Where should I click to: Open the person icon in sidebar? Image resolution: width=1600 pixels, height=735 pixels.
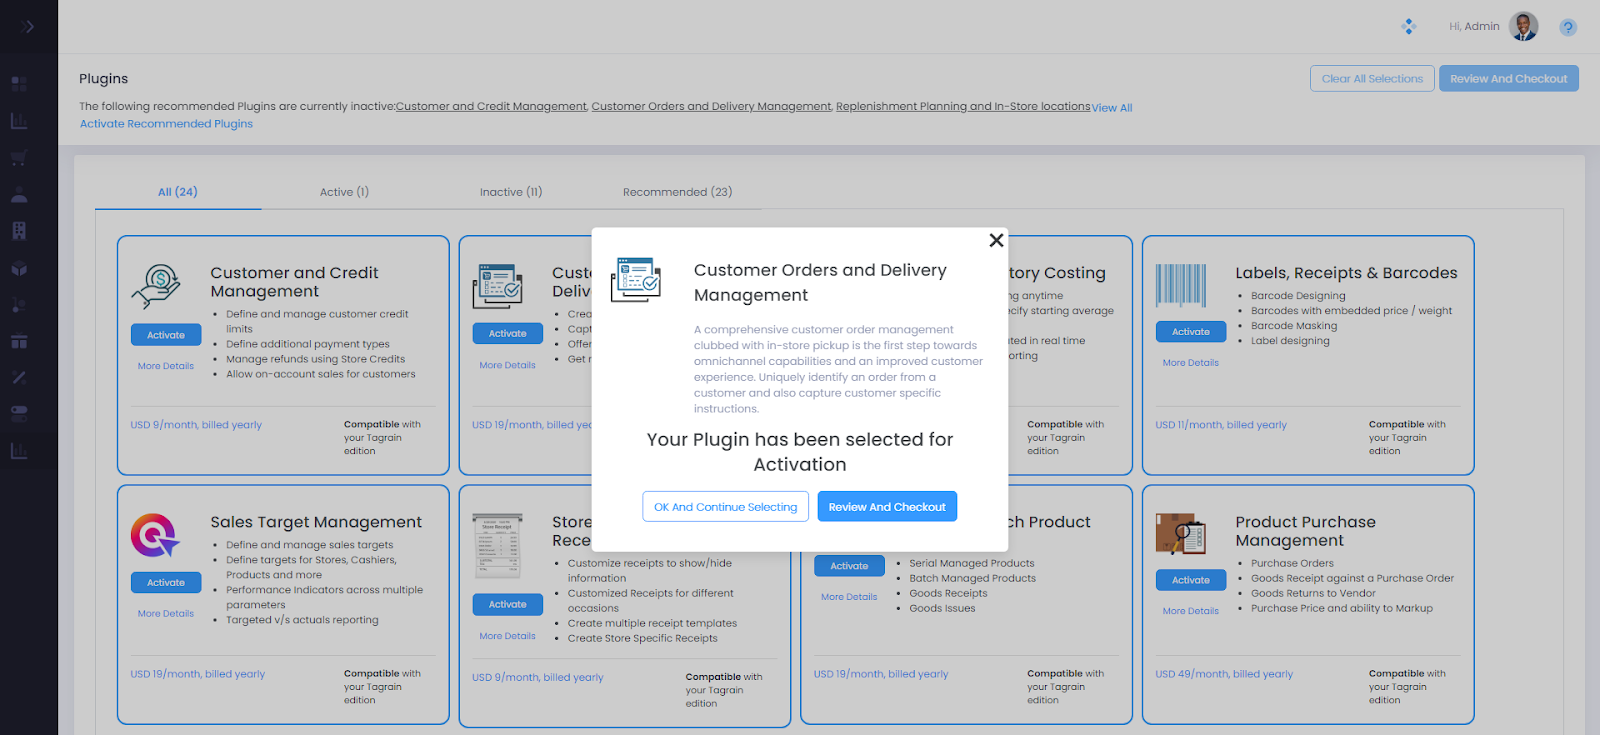(x=19, y=195)
